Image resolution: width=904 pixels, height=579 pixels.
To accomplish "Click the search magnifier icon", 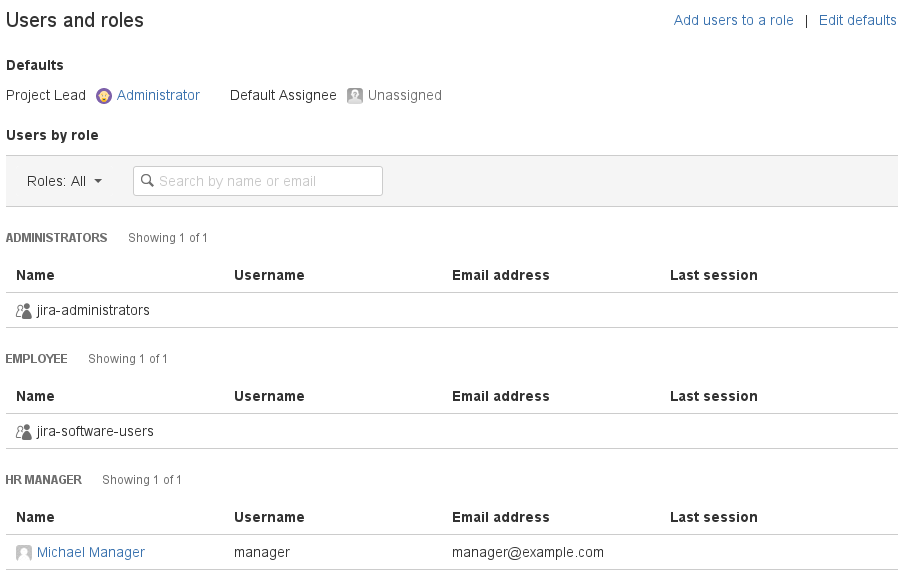I will click(x=147, y=181).
